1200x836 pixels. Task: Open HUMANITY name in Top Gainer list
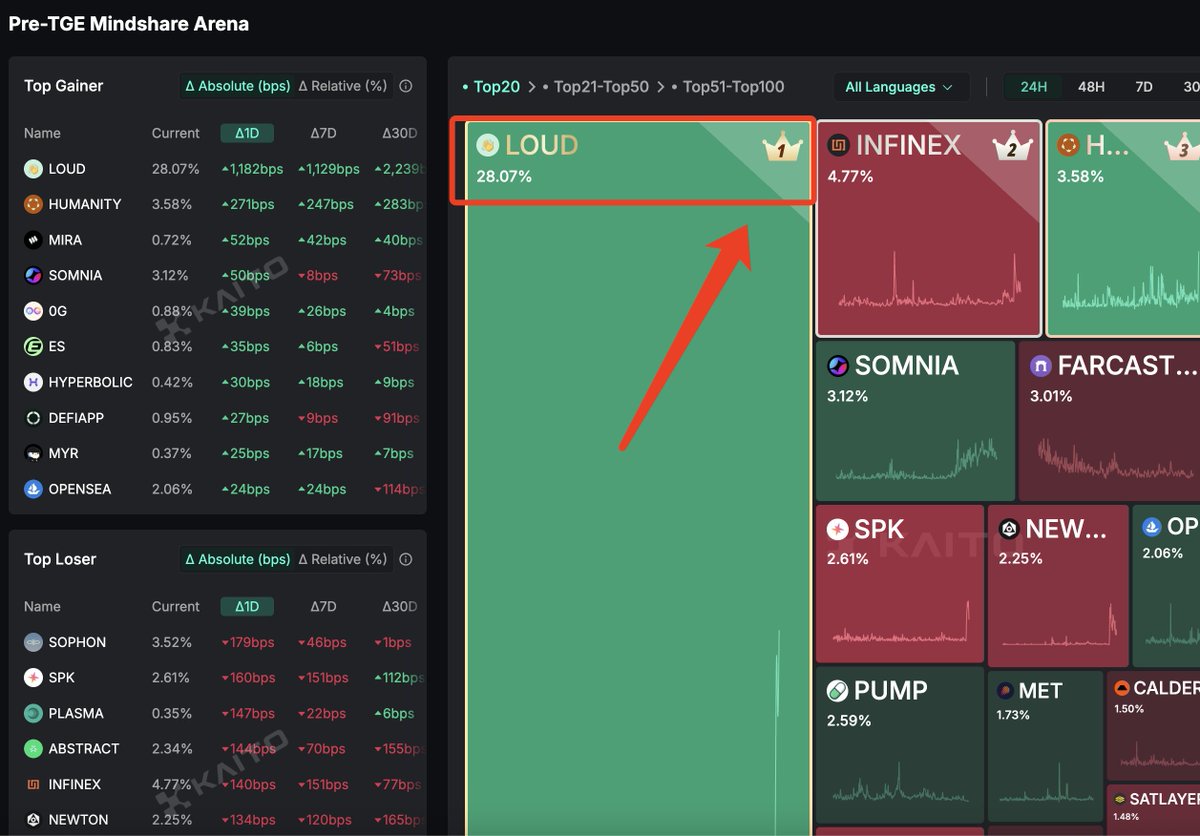[85, 204]
